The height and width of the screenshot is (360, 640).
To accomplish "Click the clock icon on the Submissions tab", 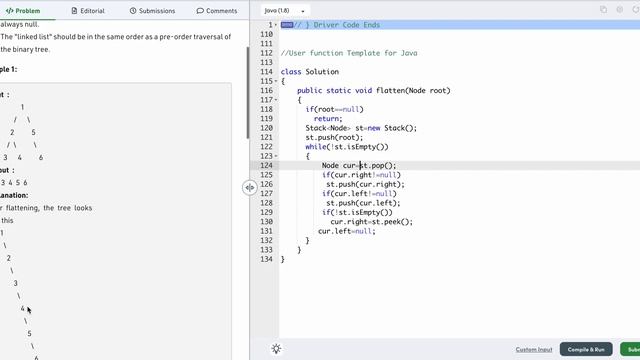I will point(133,11).
